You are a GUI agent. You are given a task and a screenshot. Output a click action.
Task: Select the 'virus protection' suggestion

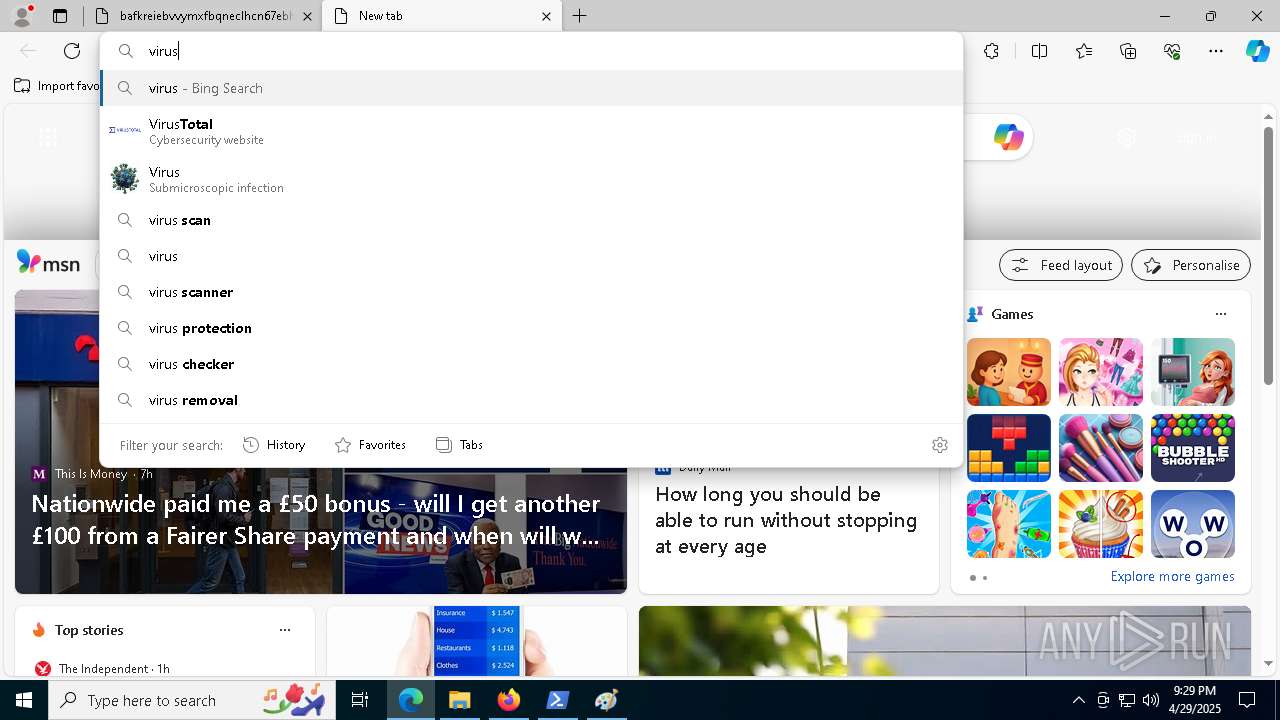[x=531, y=328]
